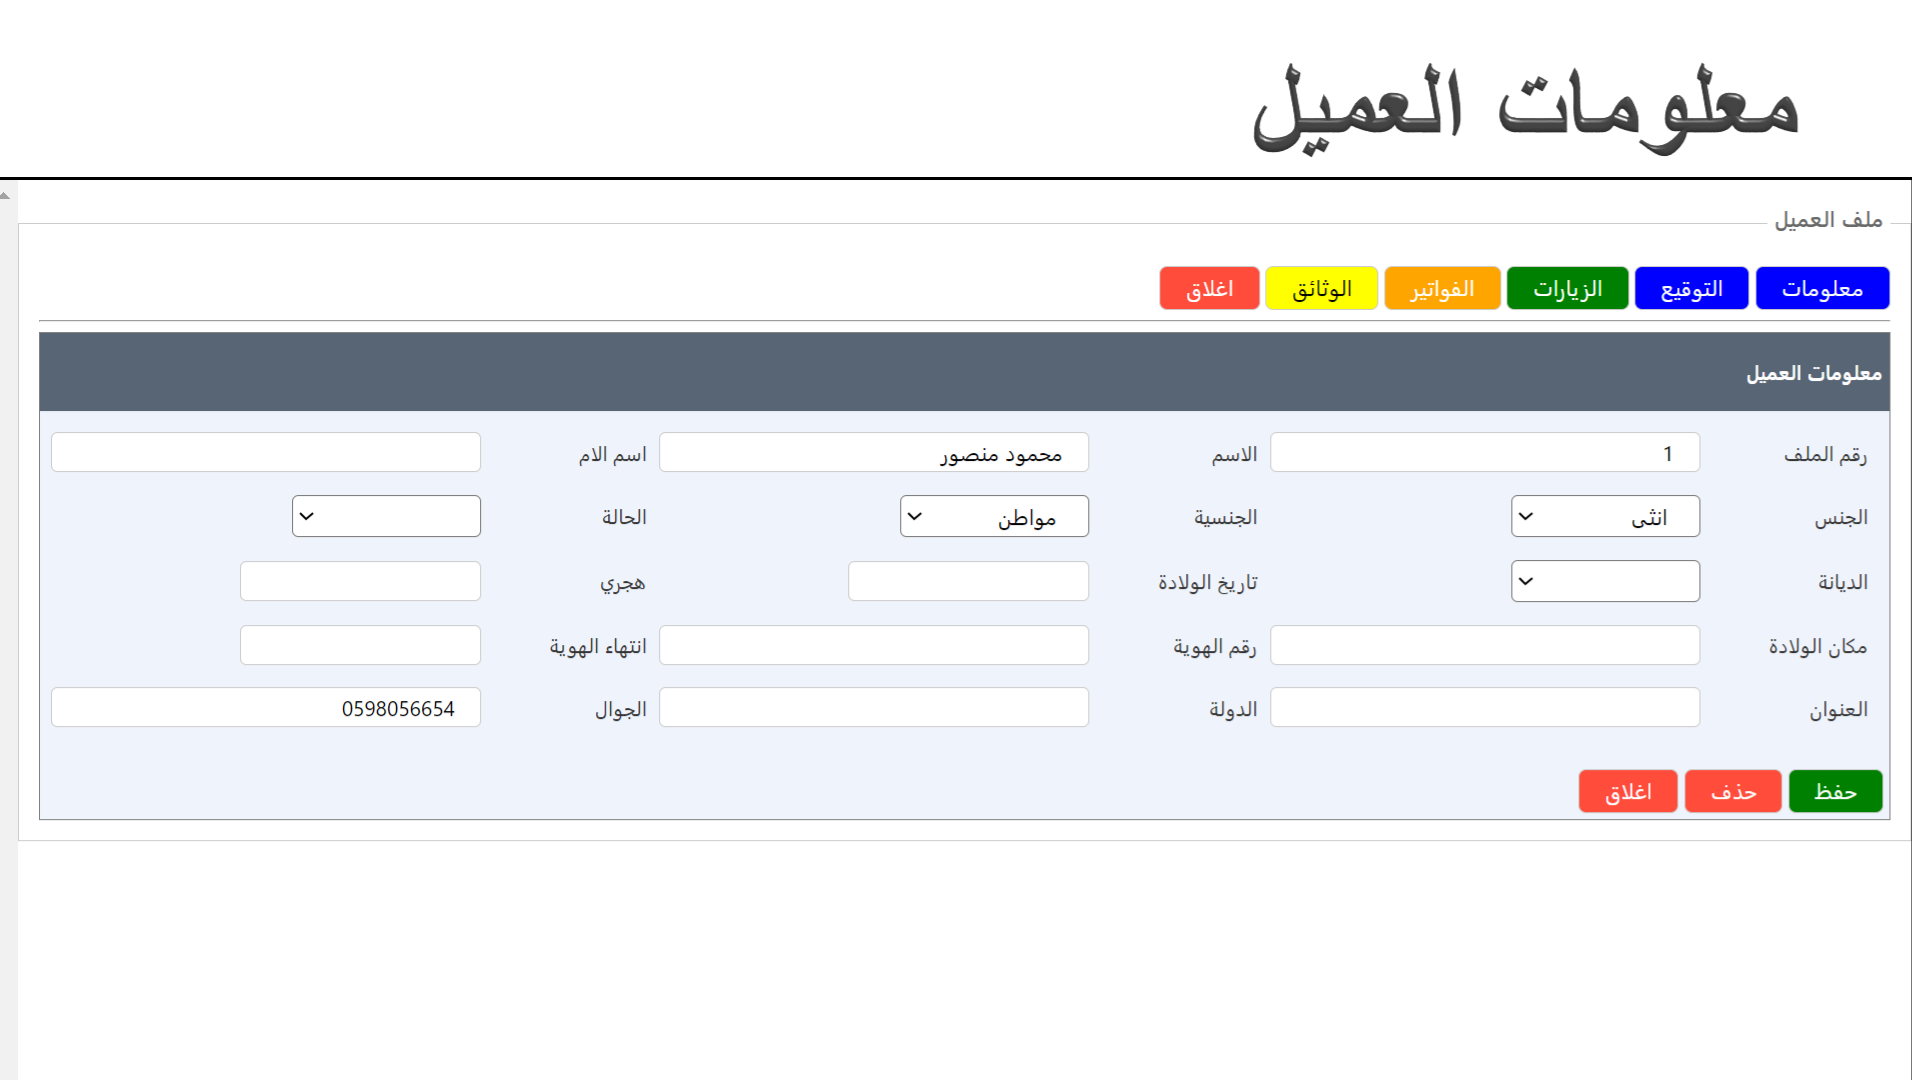Screen dimensions: 1920x1080
Task: Click the الجوال mobile number field
Action: (265, 708)
